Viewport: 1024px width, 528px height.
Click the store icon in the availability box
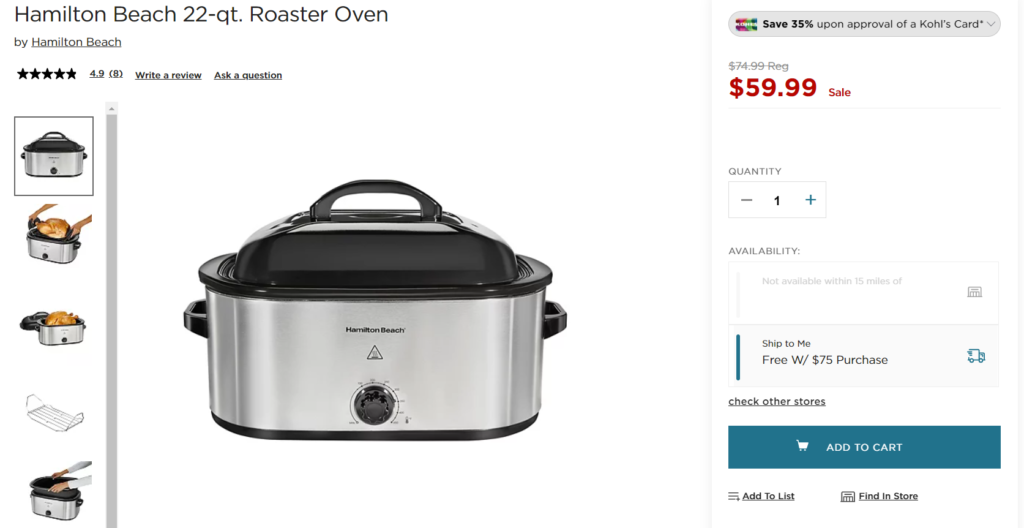[x=974, y=292]
